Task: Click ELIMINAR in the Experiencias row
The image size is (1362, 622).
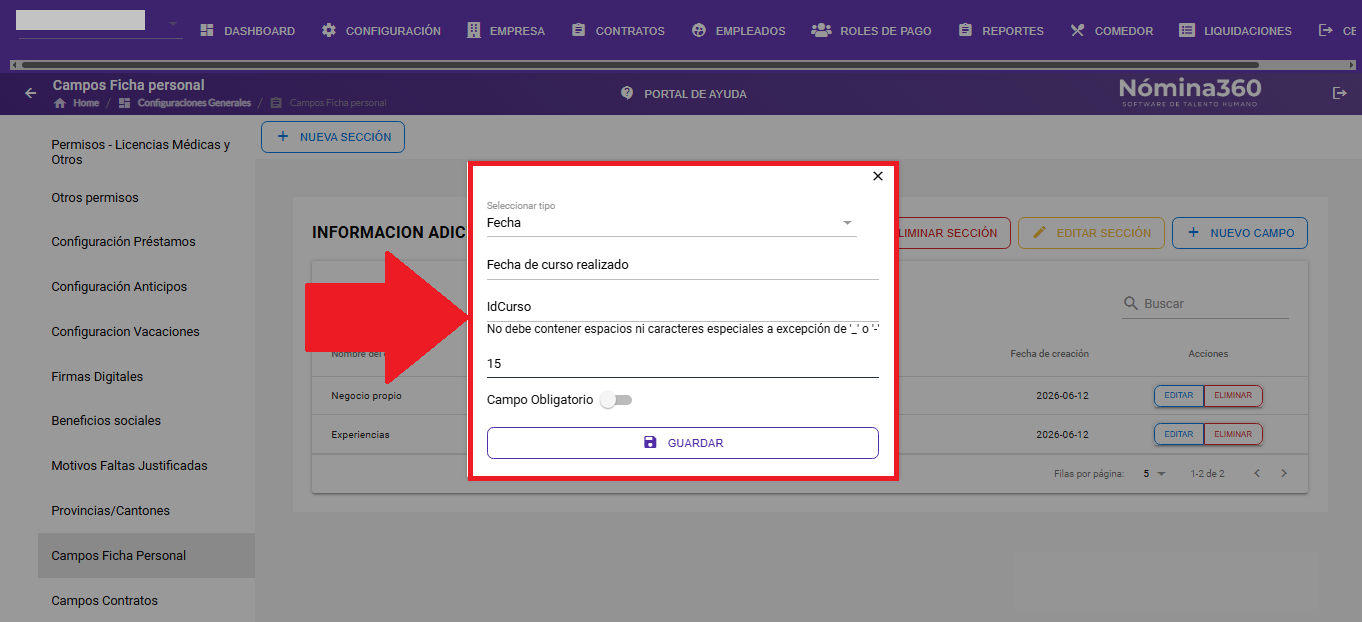Action: pyautogui.click(x=1233, y=434)
